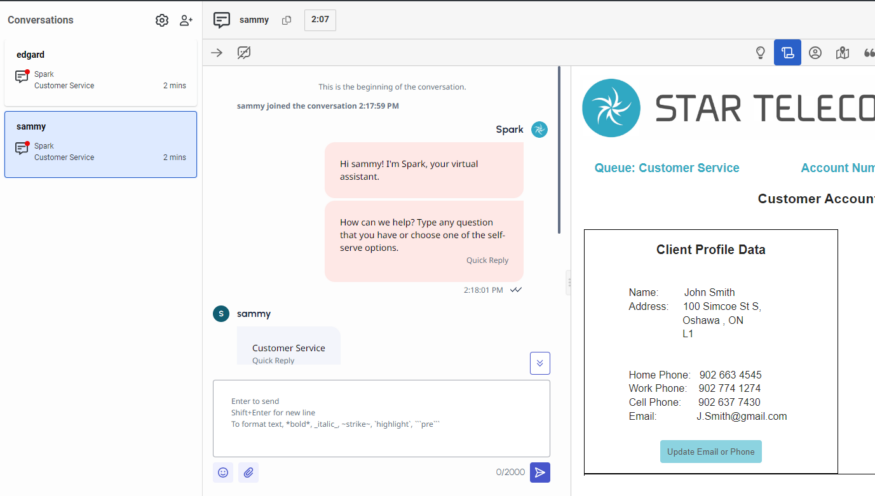Open conversation settings gear icon
Image resolution: width=875 pixels, height=496 pixels.
click(x=162, y=20)
